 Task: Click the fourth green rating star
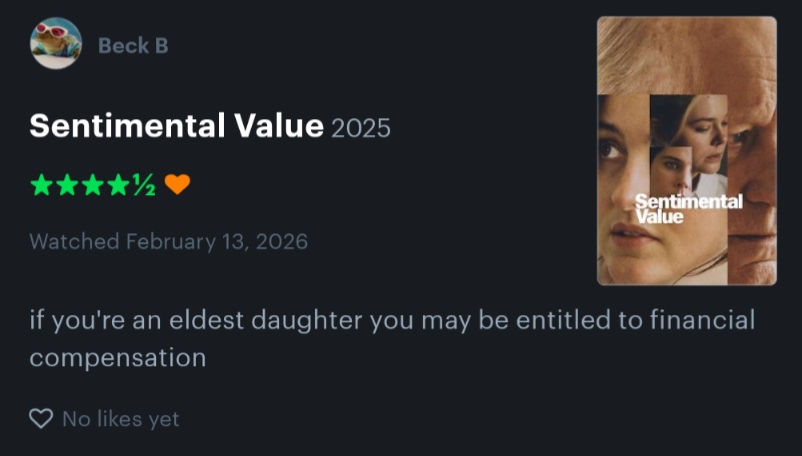pyautogui.click(x=118, y=185)
